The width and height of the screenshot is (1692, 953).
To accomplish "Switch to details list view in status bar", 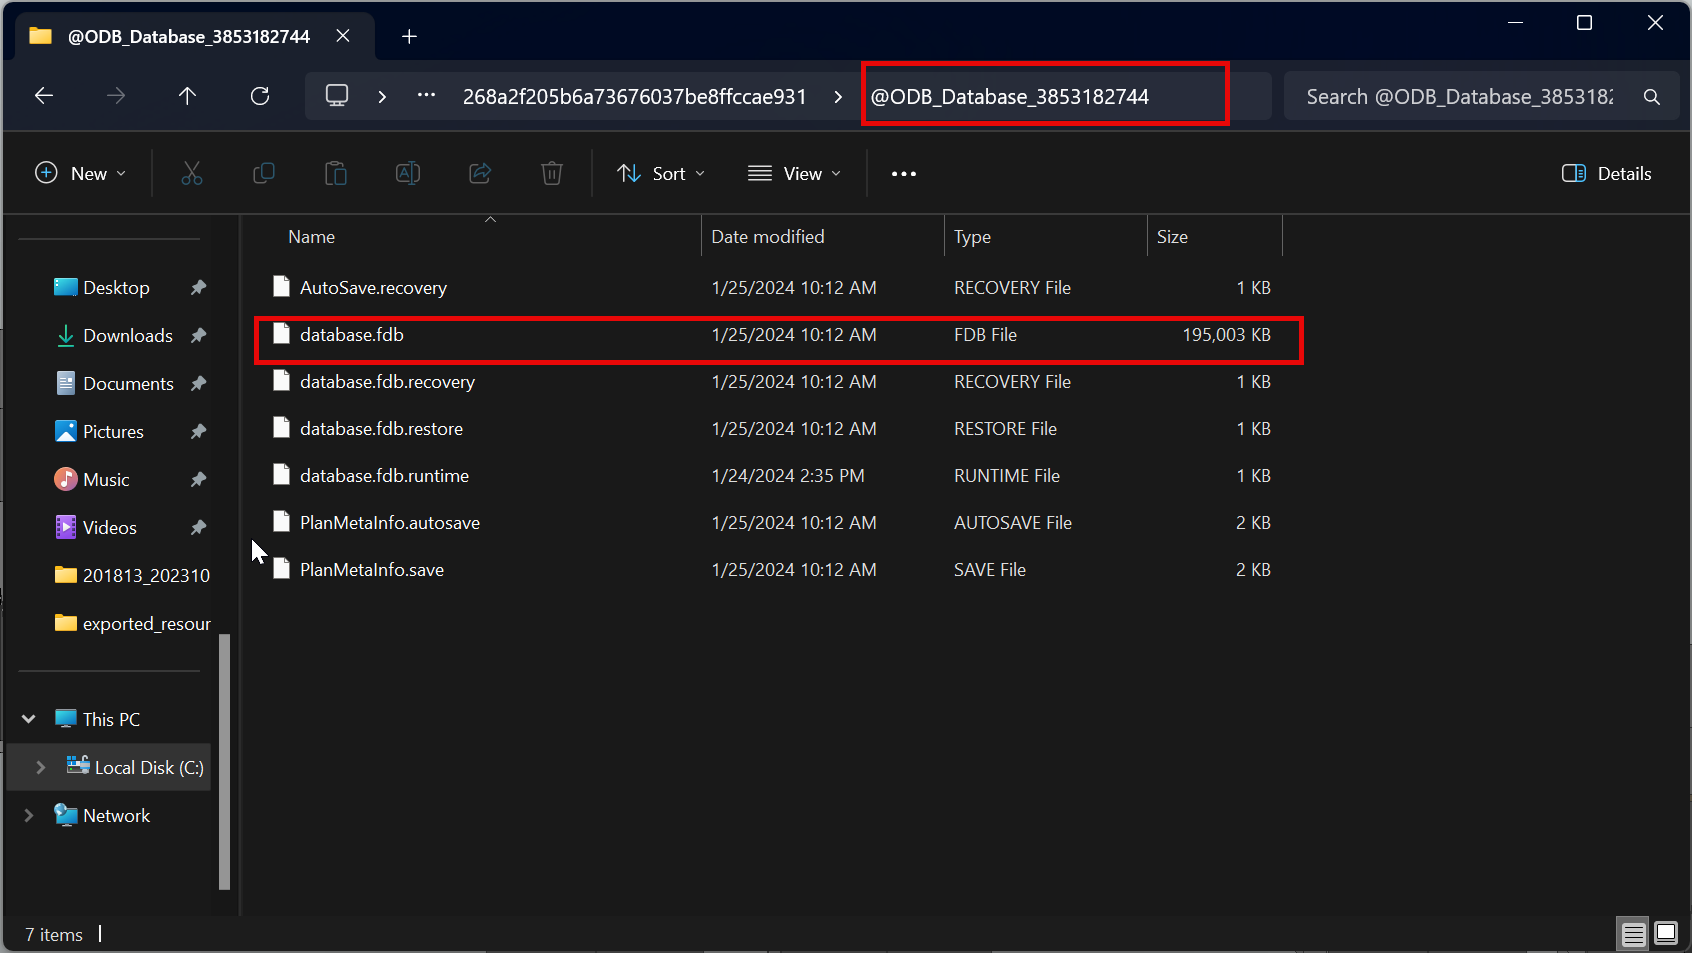I will click(1633, 934).
